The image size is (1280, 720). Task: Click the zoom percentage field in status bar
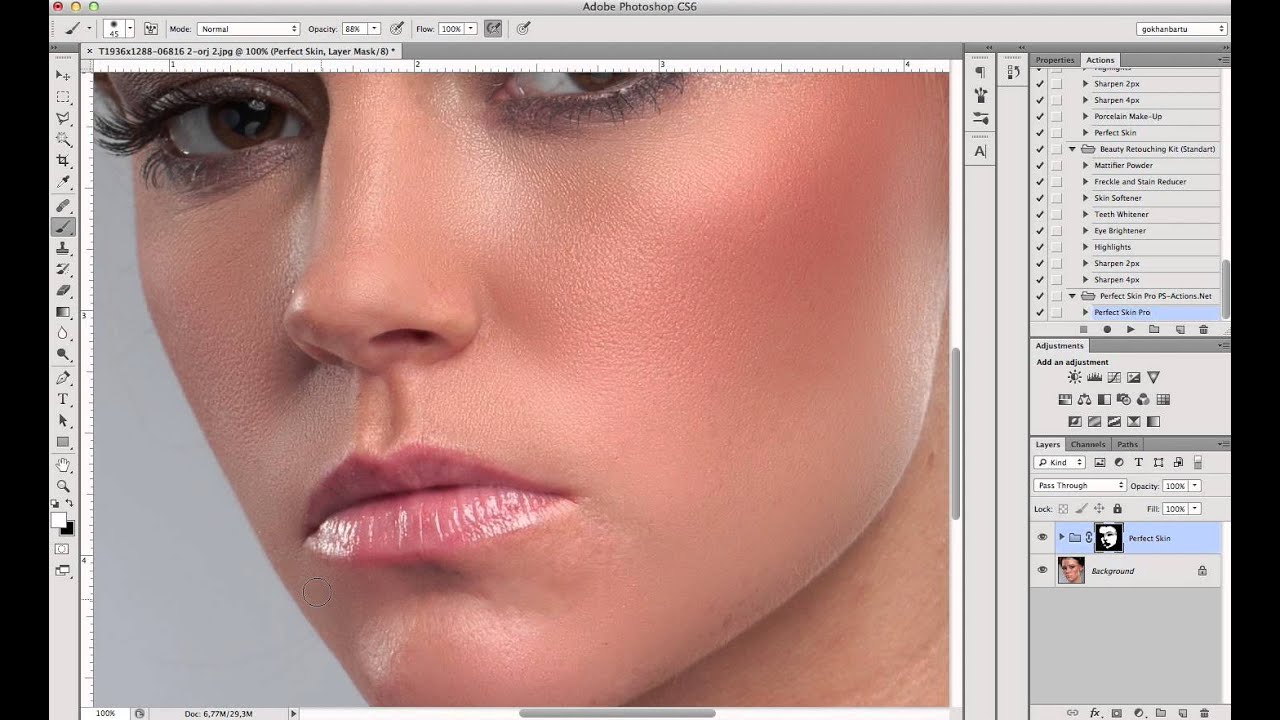click(x=105, y=713)
